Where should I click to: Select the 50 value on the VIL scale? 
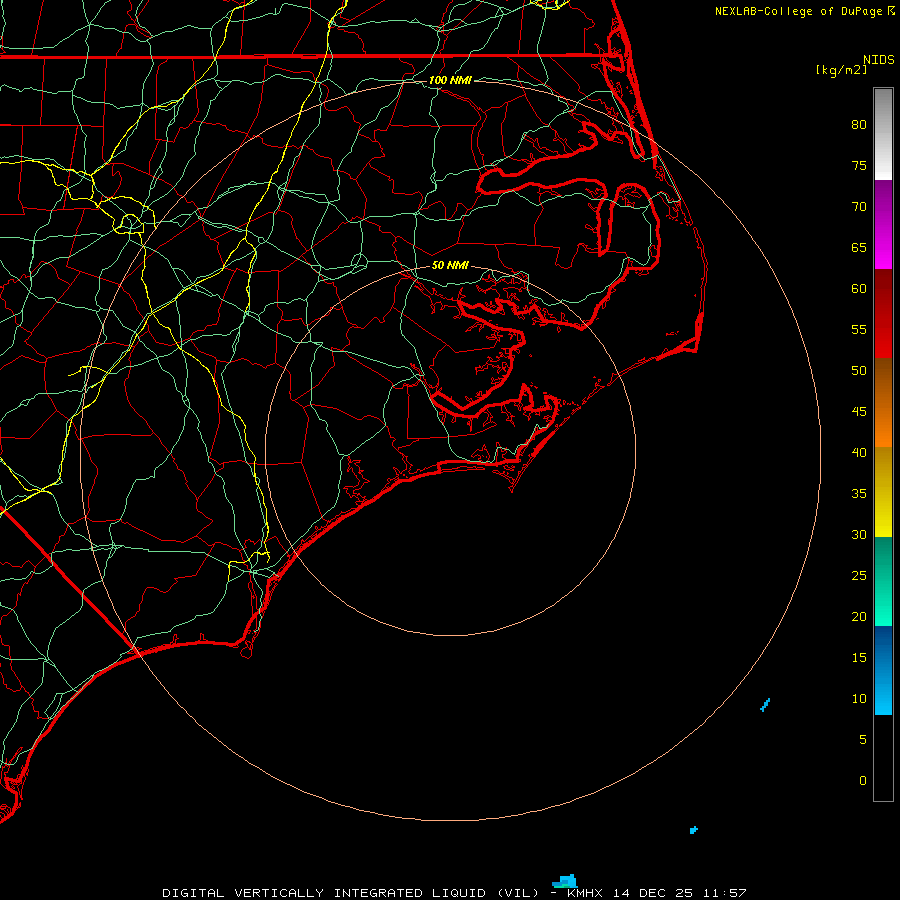tap(859, 371)
